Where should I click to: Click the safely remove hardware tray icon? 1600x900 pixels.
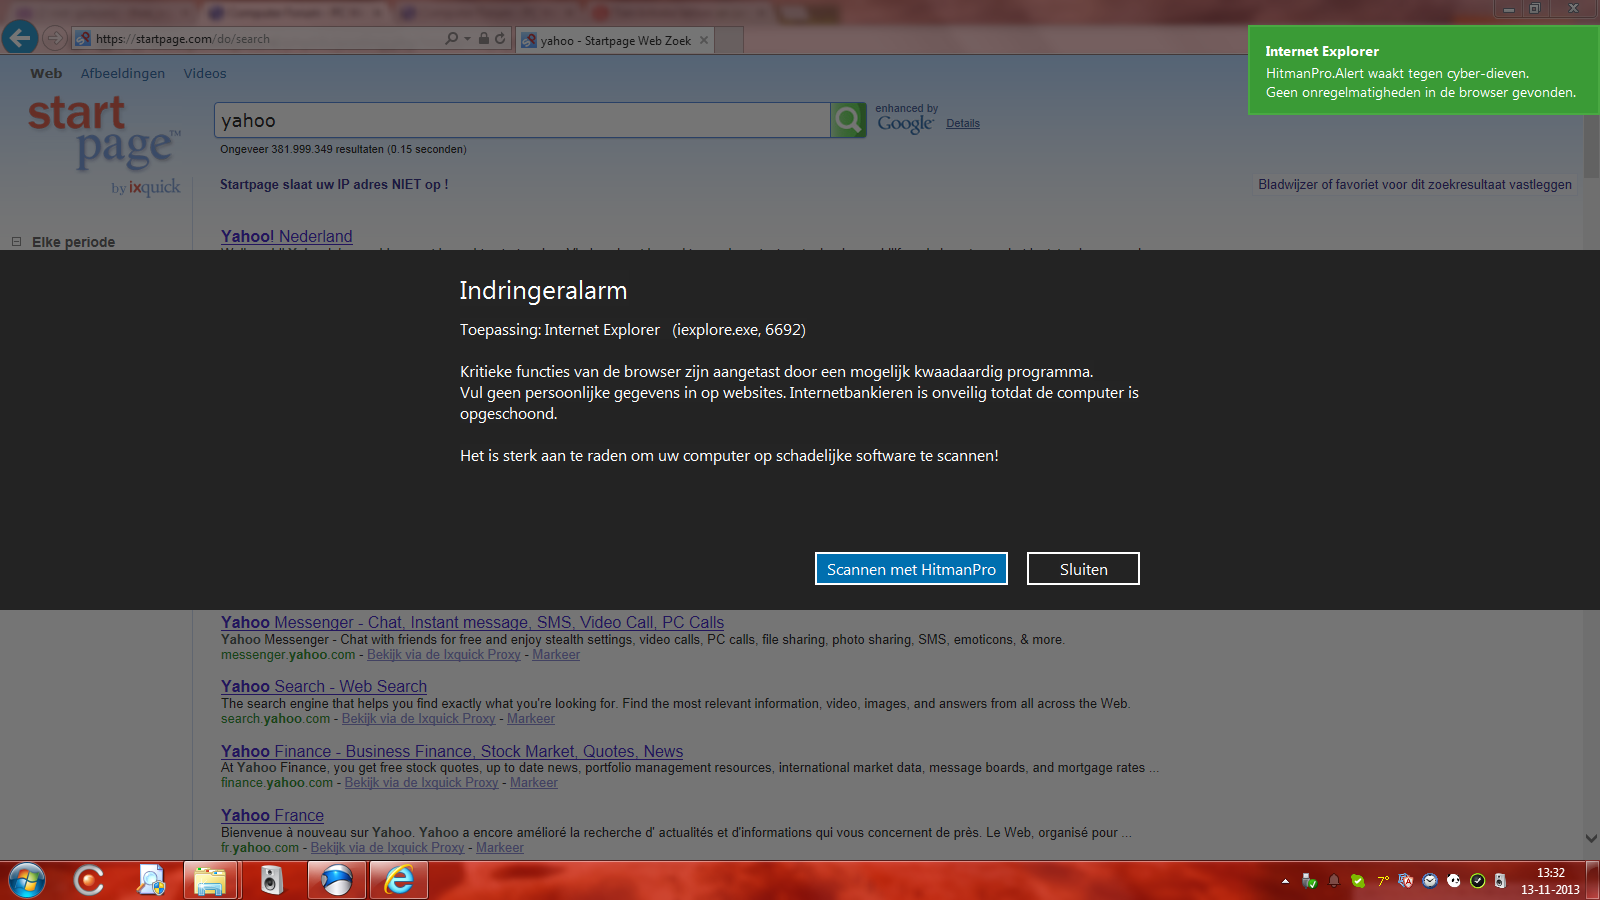click(x=1309, y=881)
